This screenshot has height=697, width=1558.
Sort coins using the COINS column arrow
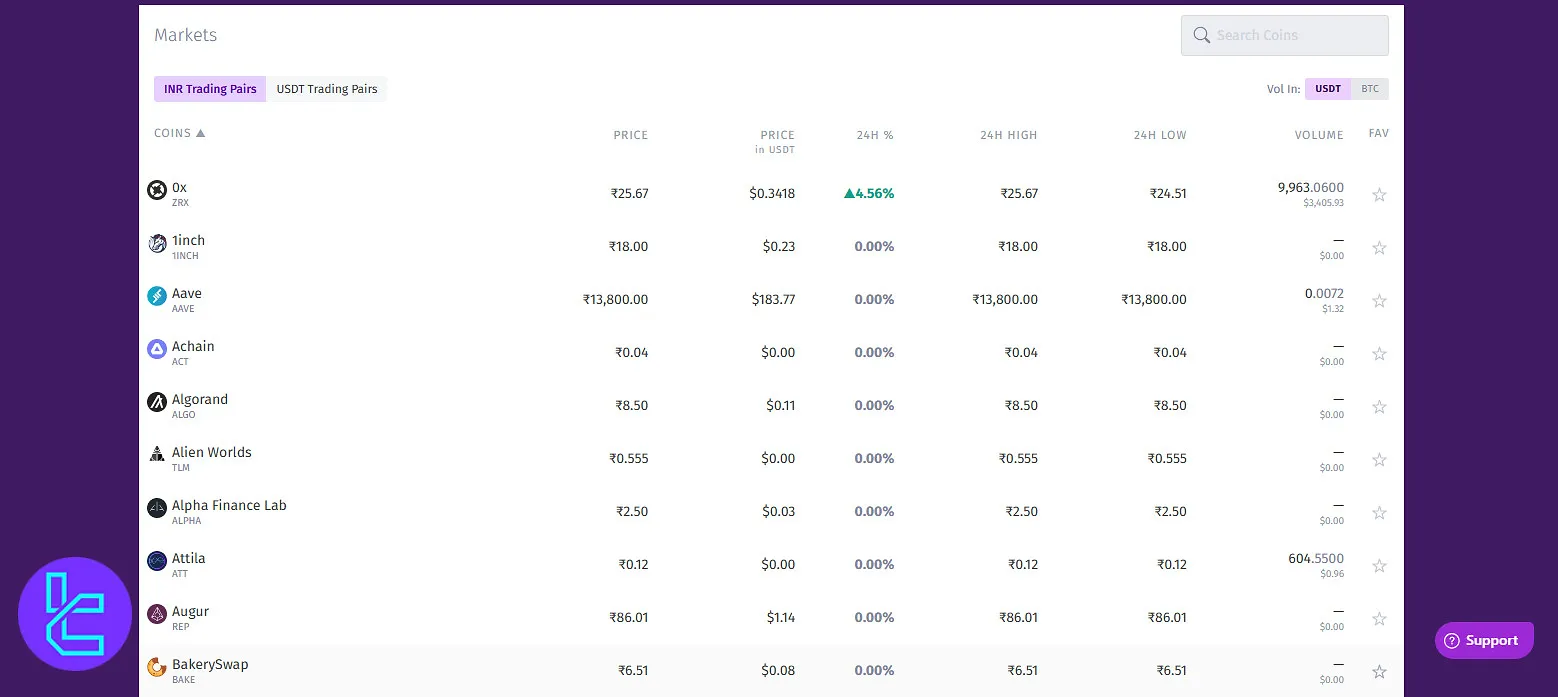pos(201,131)
